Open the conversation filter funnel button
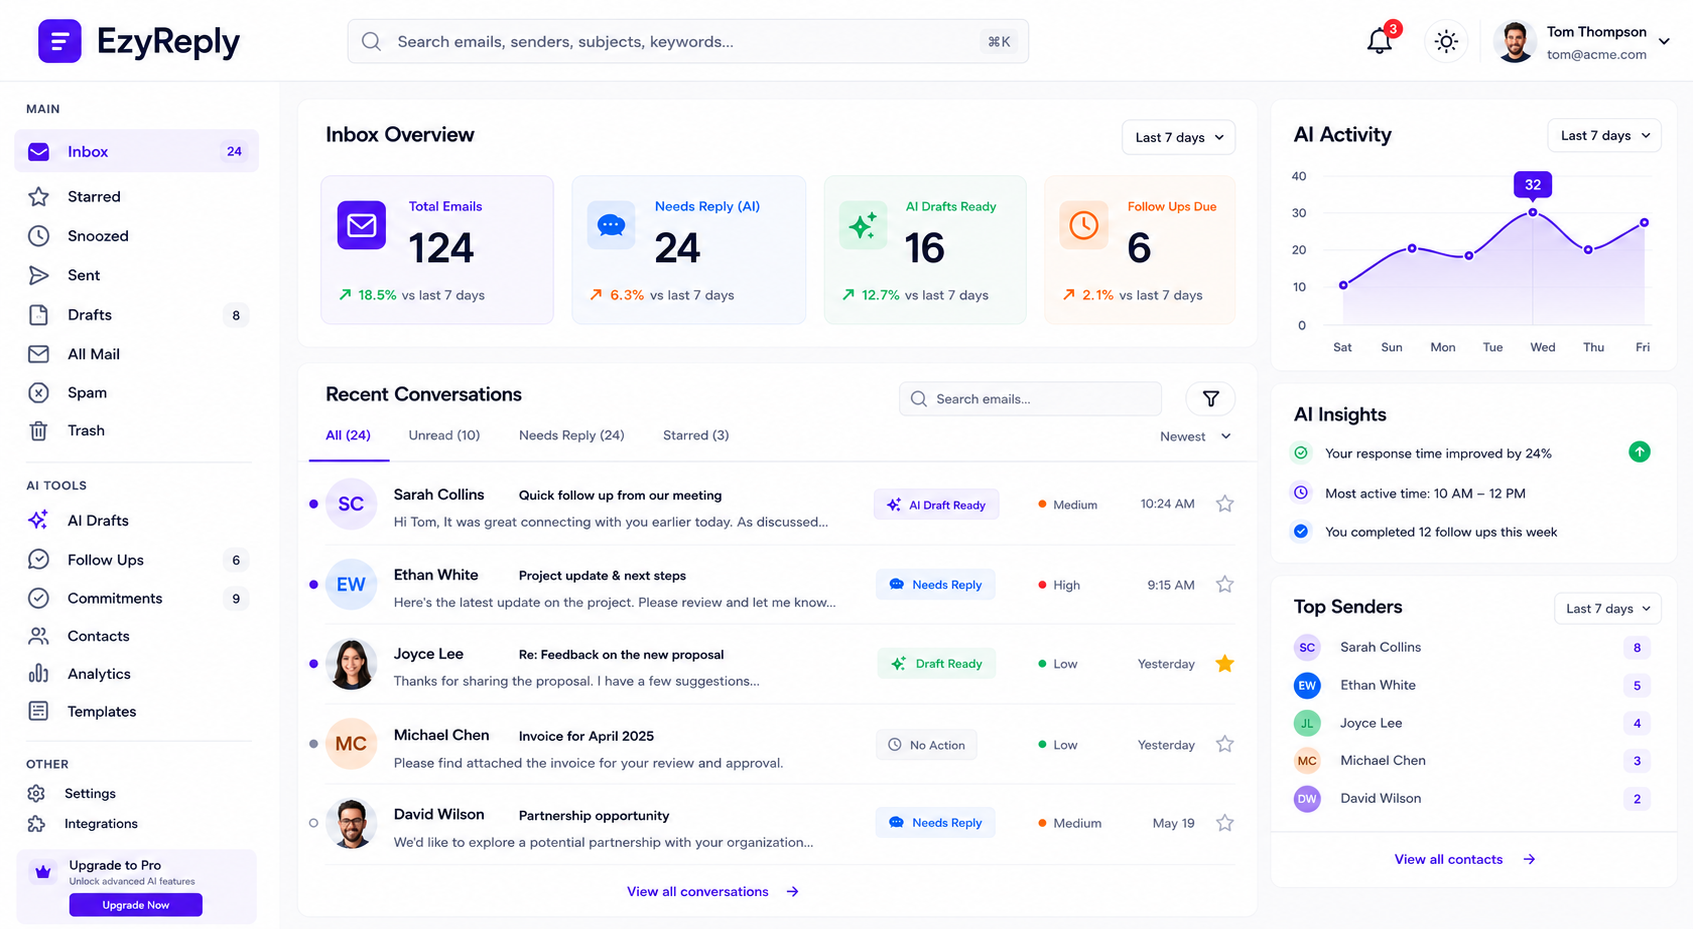Image resolution: width=1693 pixels, height=929 pixels. (x=1210, y=399)
